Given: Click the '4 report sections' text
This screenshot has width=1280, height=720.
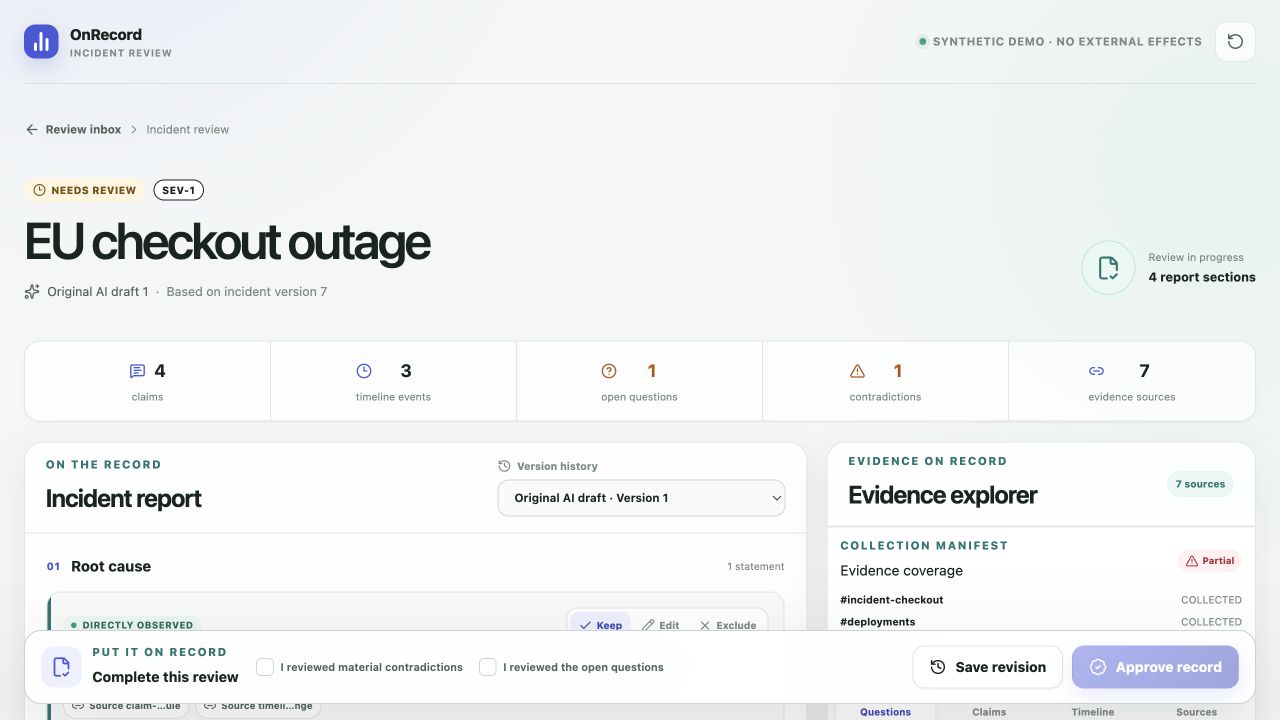Looking at the screenshot, I should point(1202,277).
